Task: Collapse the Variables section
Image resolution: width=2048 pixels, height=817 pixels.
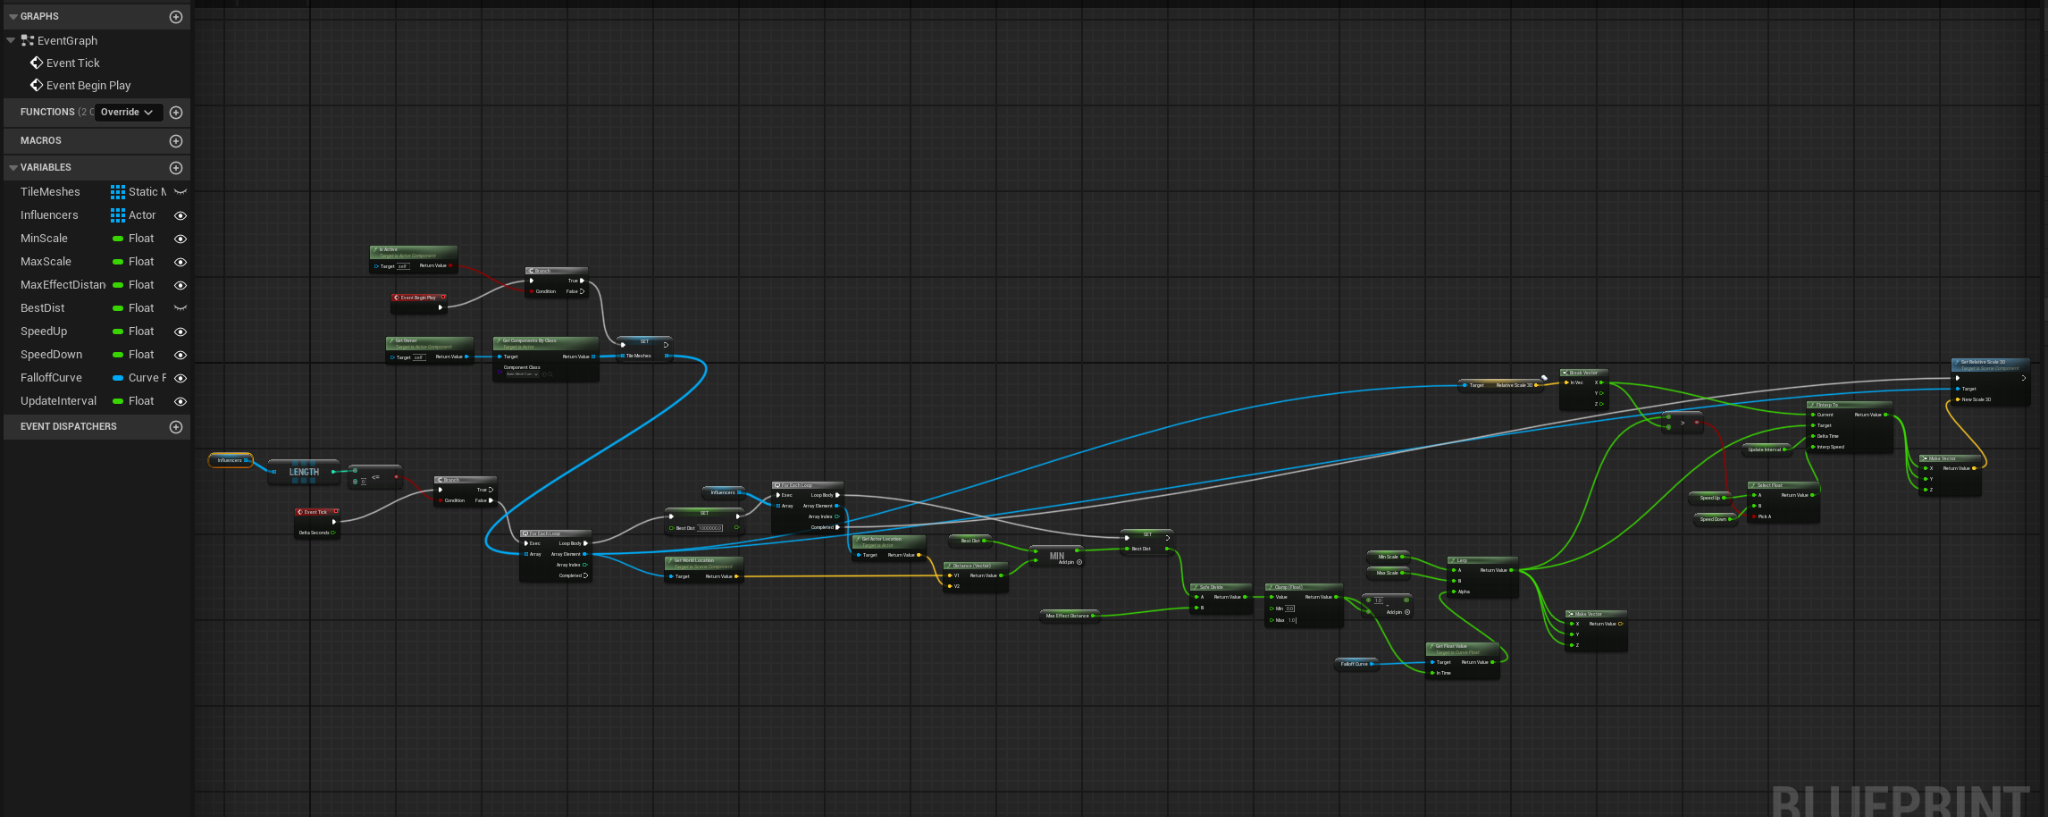Action: coord(13,168)
